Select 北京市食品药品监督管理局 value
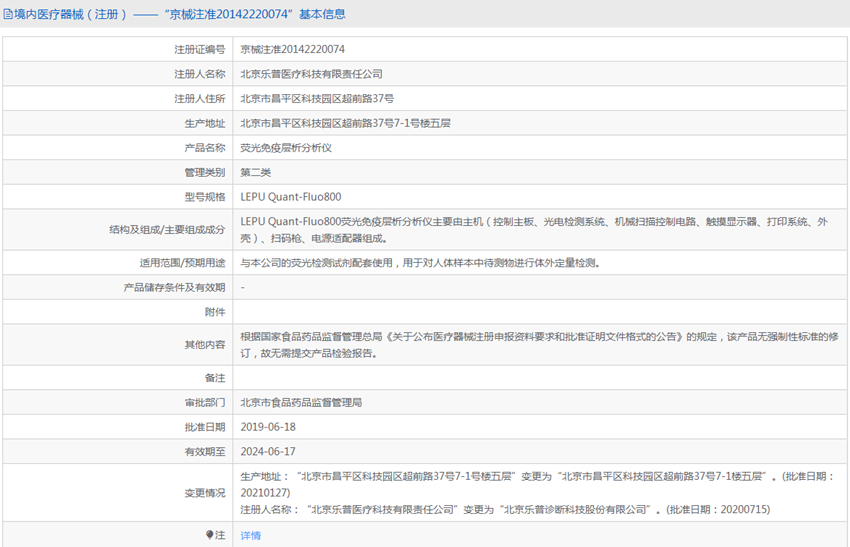Viewport: 850px width, 547px height. [301, 402]
